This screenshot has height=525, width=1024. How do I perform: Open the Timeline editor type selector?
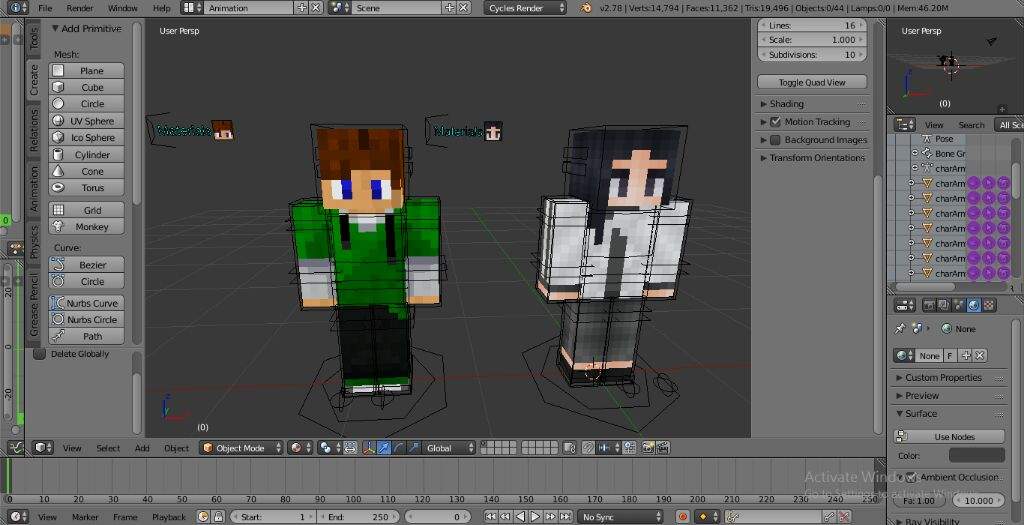(20, 517)
